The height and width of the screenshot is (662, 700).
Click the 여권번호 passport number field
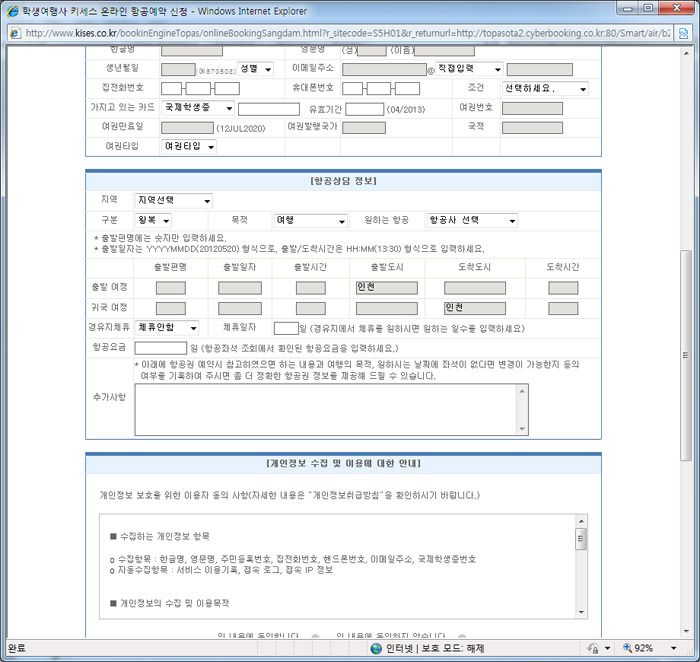[x=532, y=108]
